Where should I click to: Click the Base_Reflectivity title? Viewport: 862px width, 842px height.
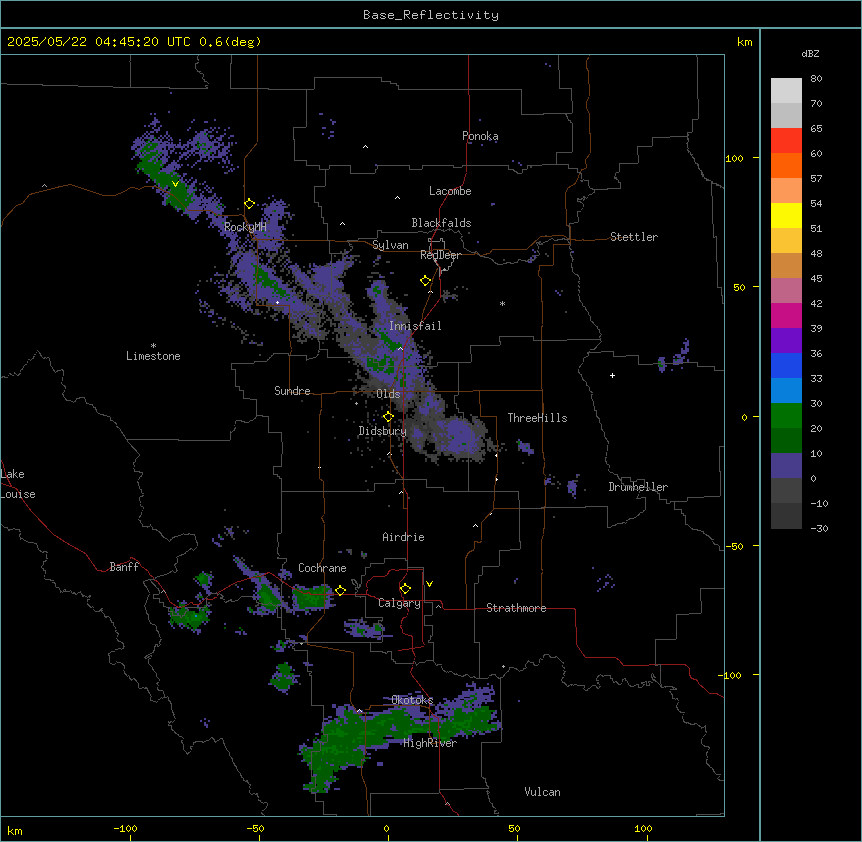coord(431,15)
